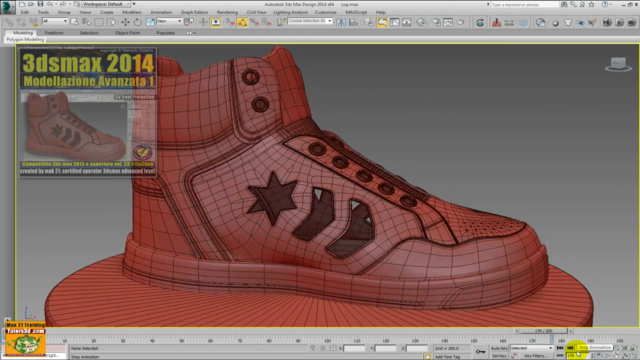Select the Rotate tool
640x360 pixels.
(138, 22)
